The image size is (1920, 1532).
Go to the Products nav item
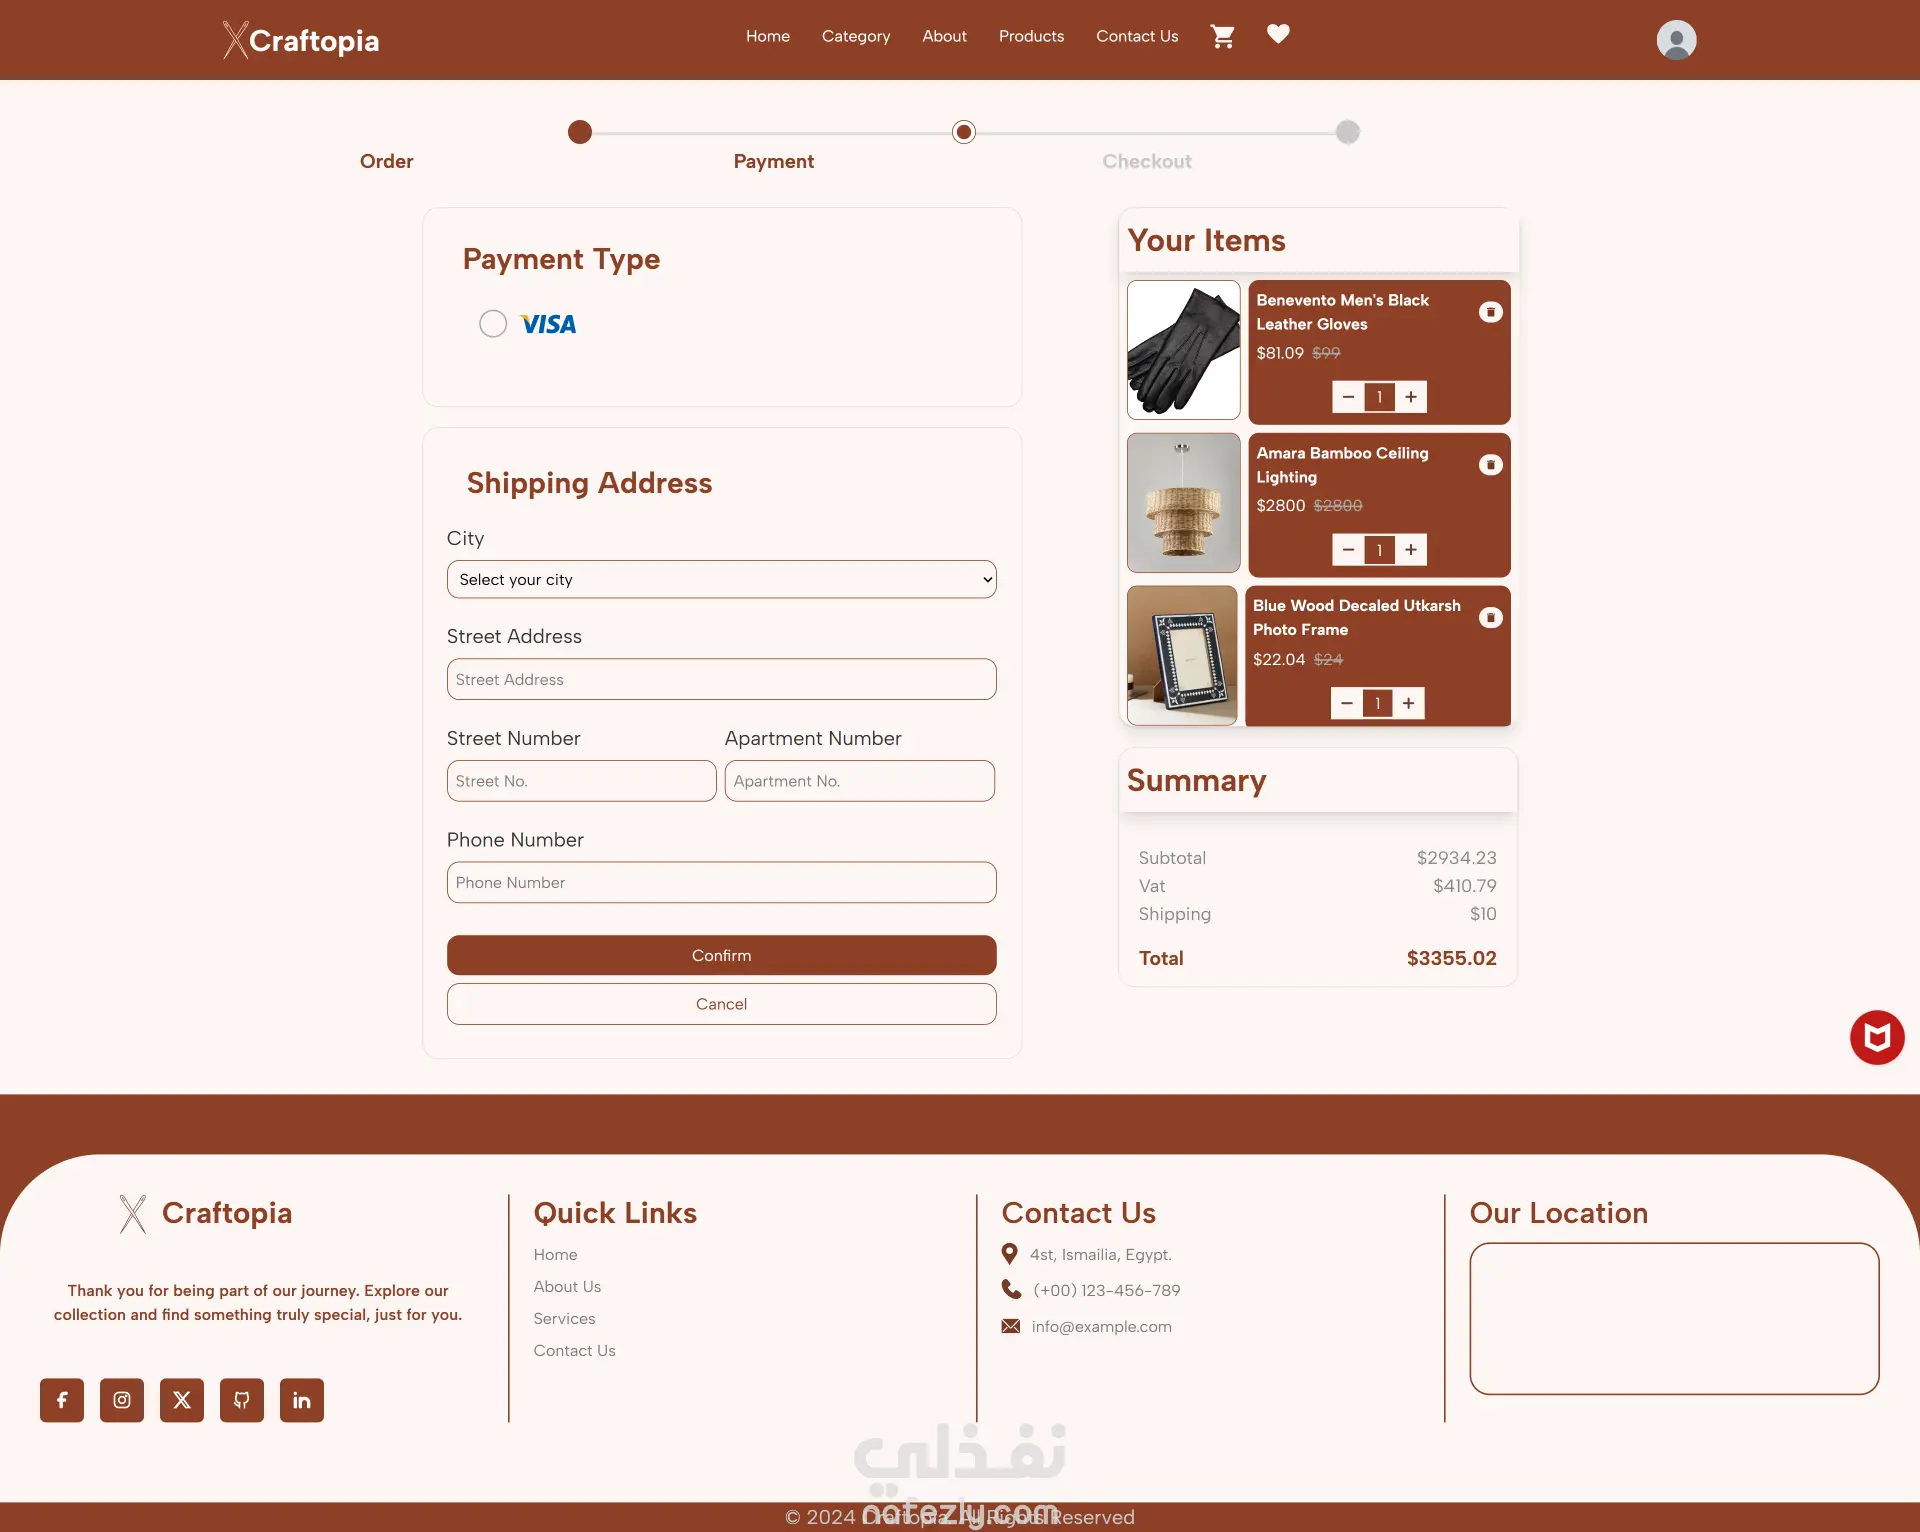(x=1031, y=36)
